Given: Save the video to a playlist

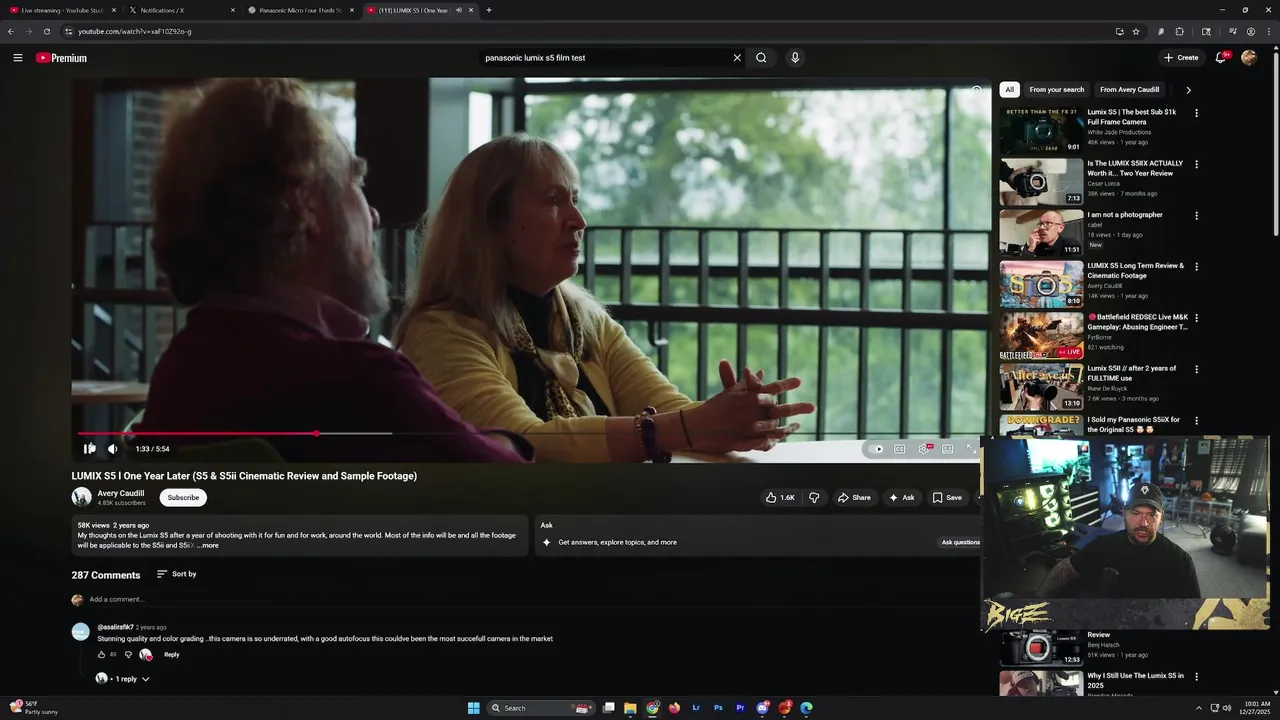Looking at the screenshot, I should tap(947, 497).
